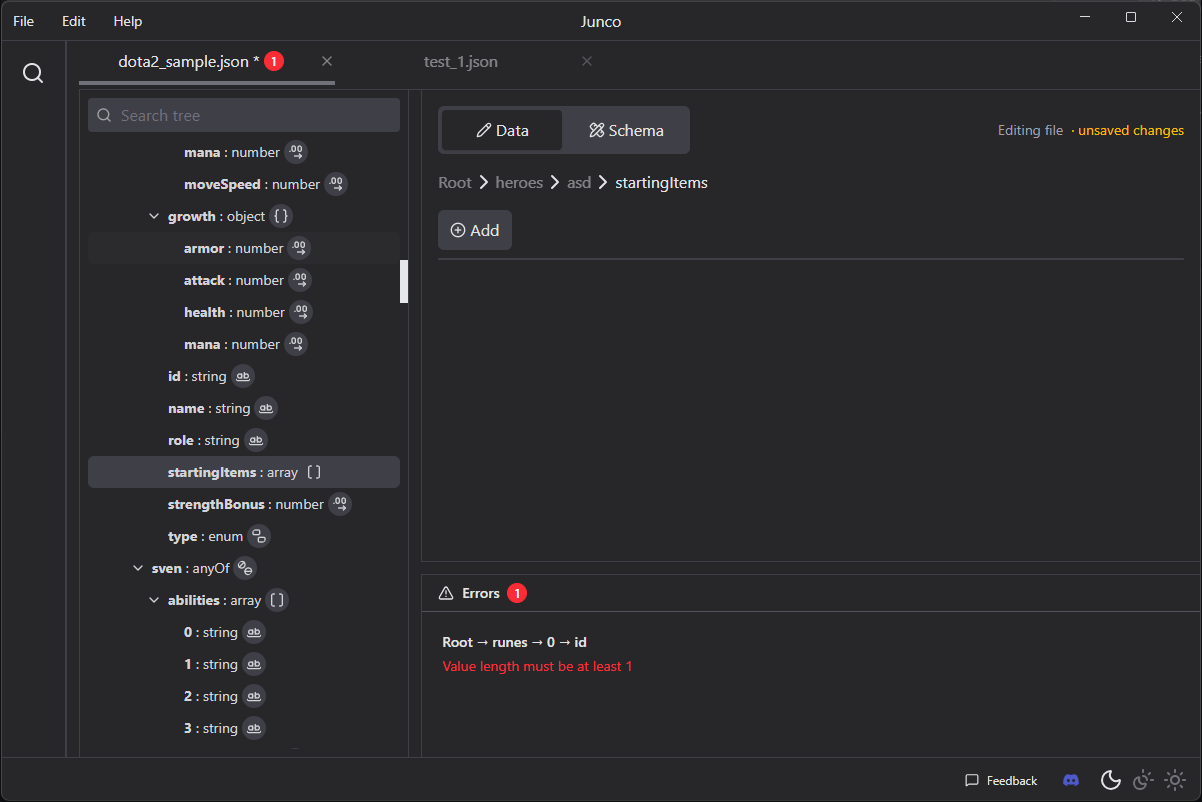Click the string type icon beside name
Viewport: 1202px width, 802px height.
[266, 408]
